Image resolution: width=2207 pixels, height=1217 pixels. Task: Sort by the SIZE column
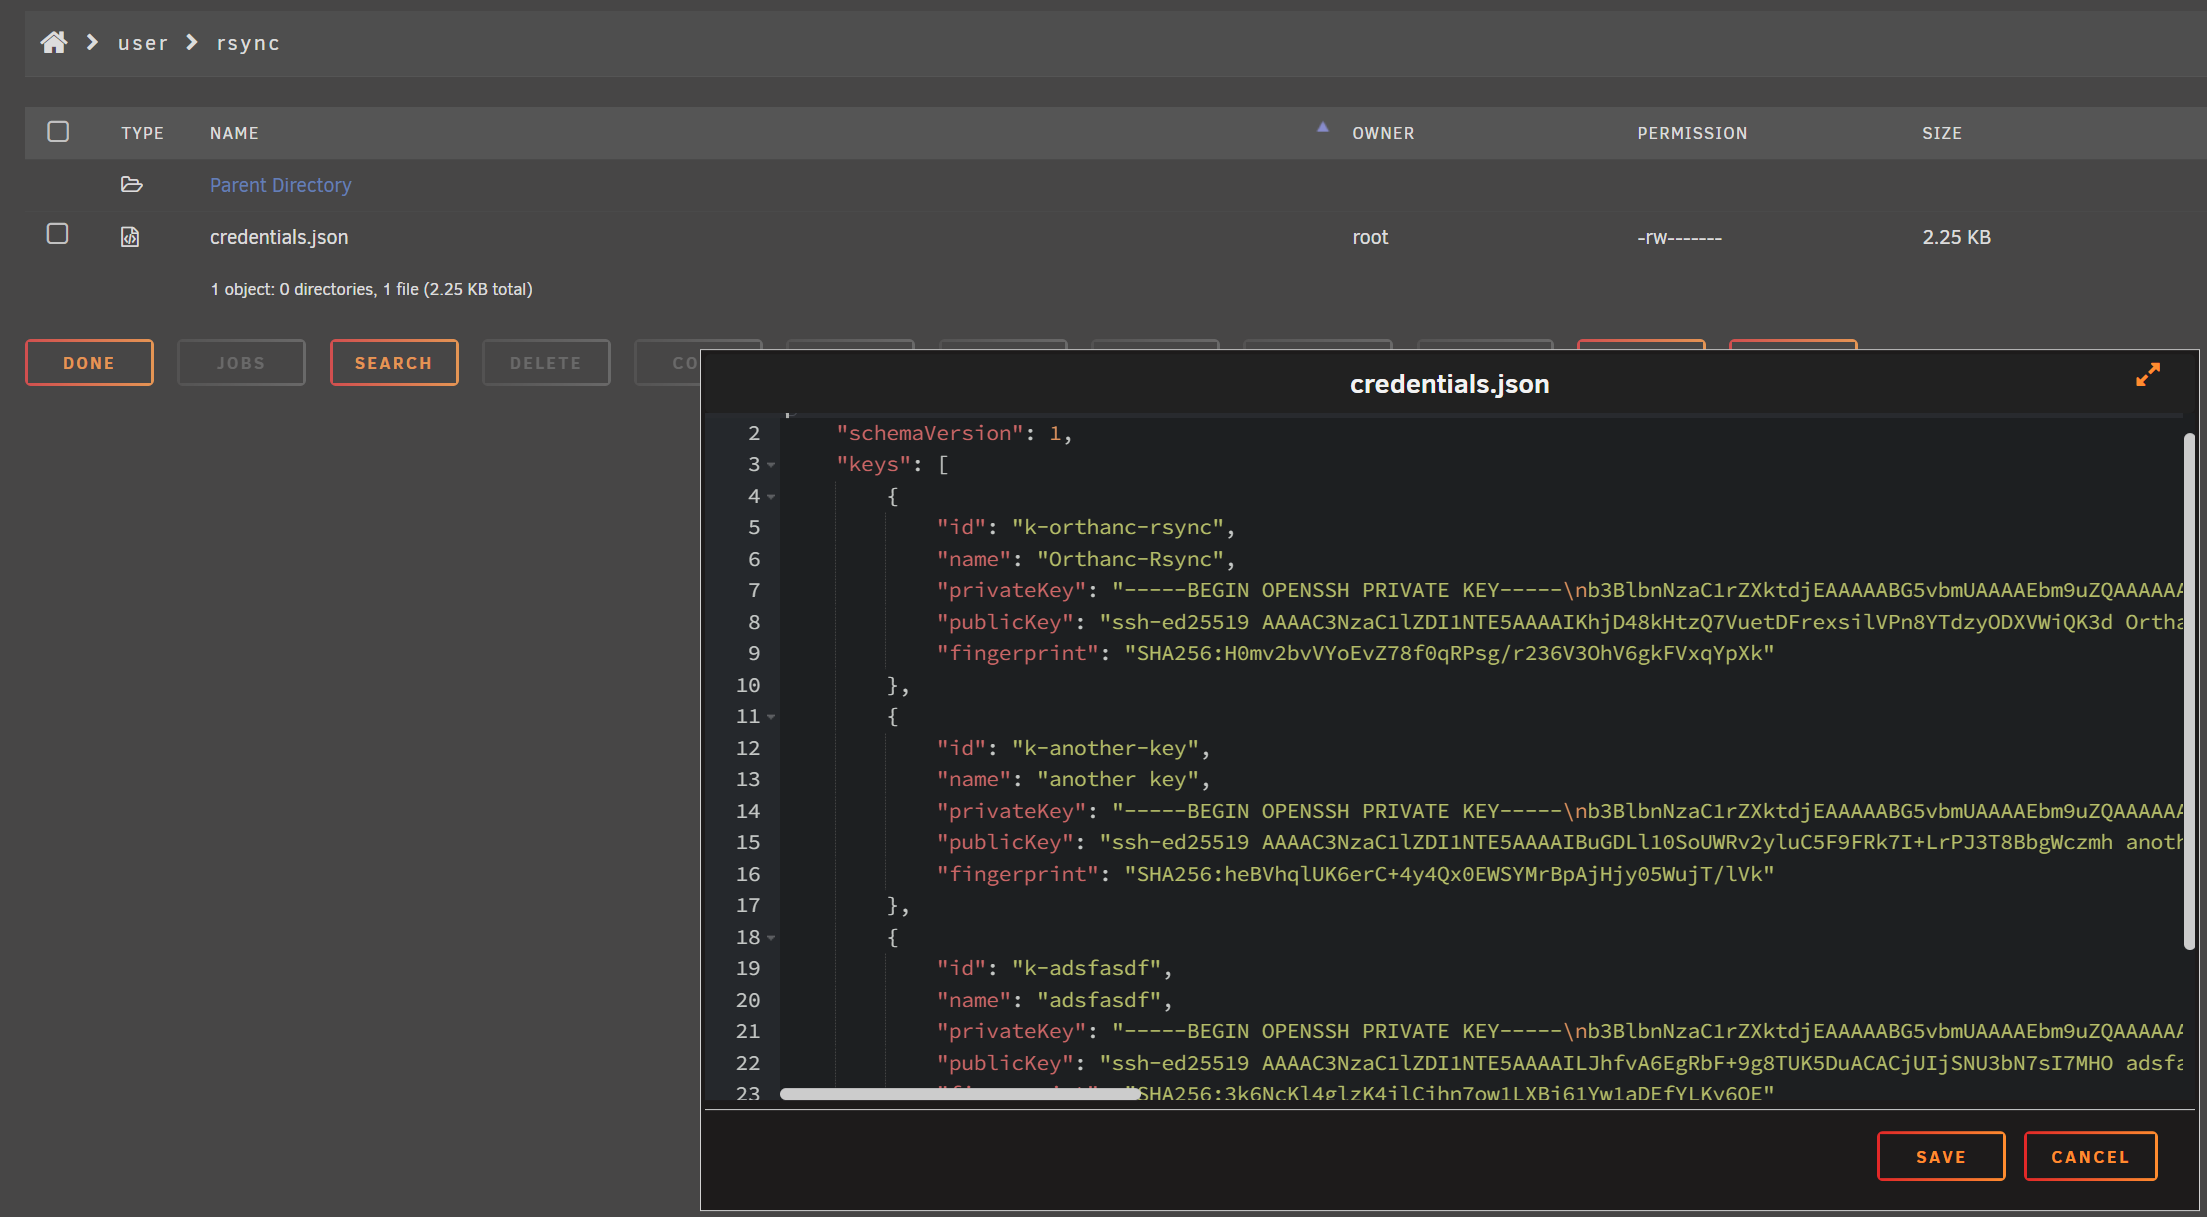click(1941, 133)
